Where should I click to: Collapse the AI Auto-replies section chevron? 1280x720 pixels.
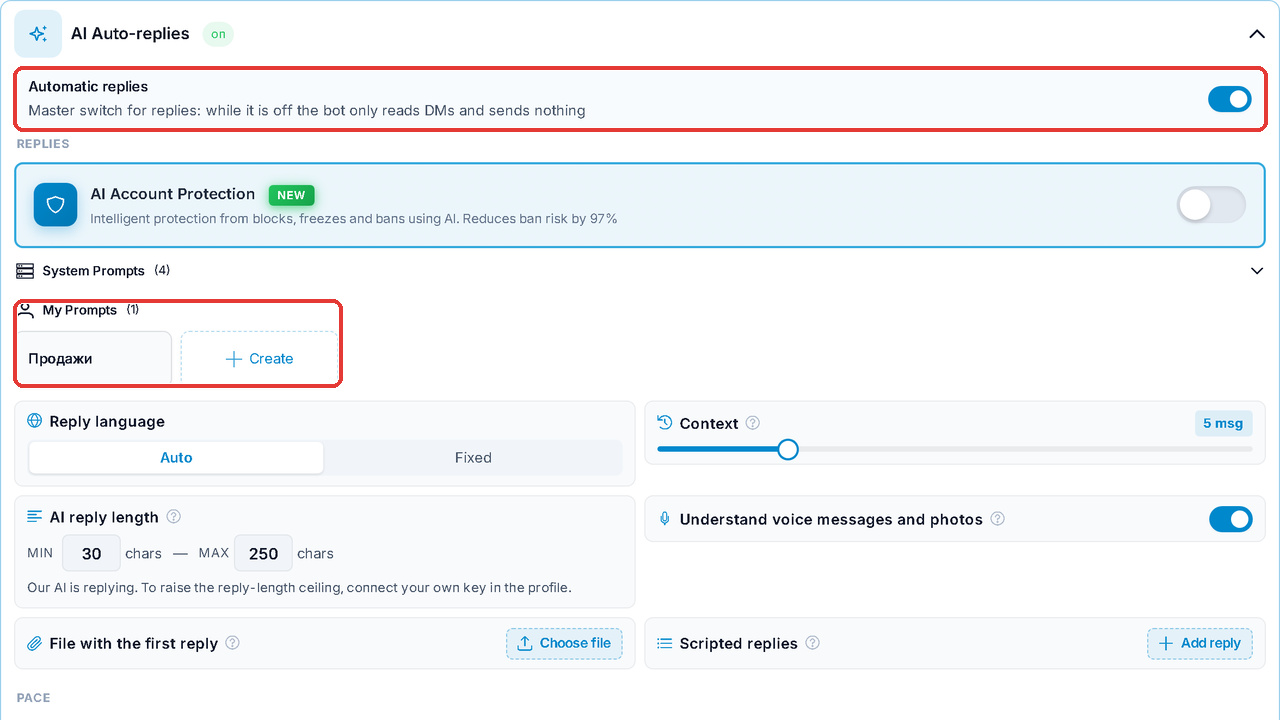coord(1257,34)
